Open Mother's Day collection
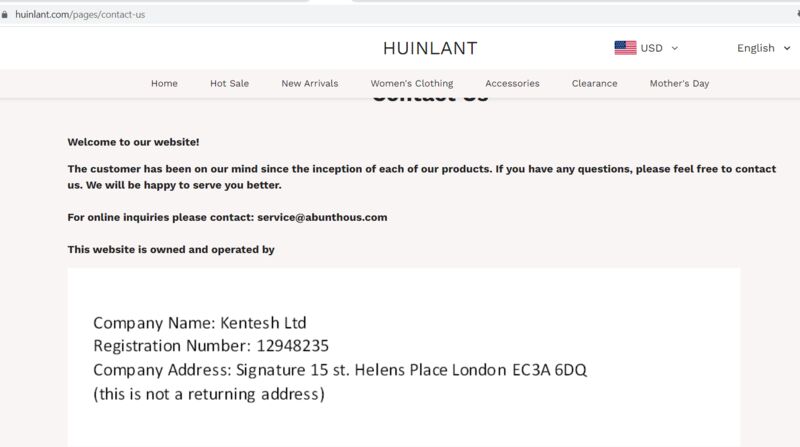The height and width of the screenshot is (447, 800). point(679,83)
